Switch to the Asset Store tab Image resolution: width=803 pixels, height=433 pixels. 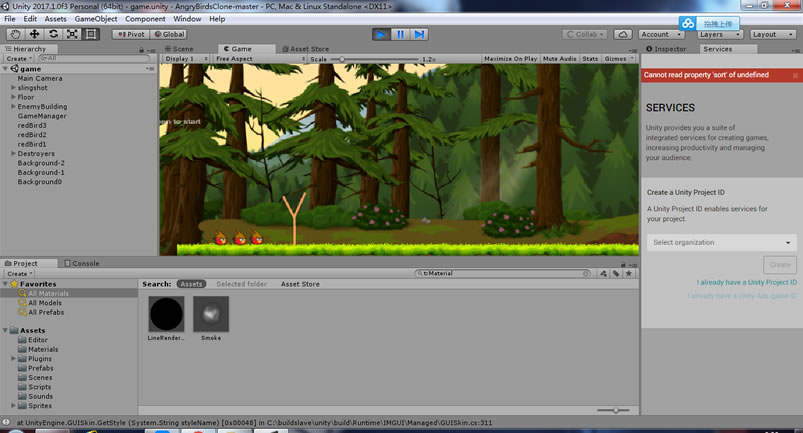pos(306,49)
